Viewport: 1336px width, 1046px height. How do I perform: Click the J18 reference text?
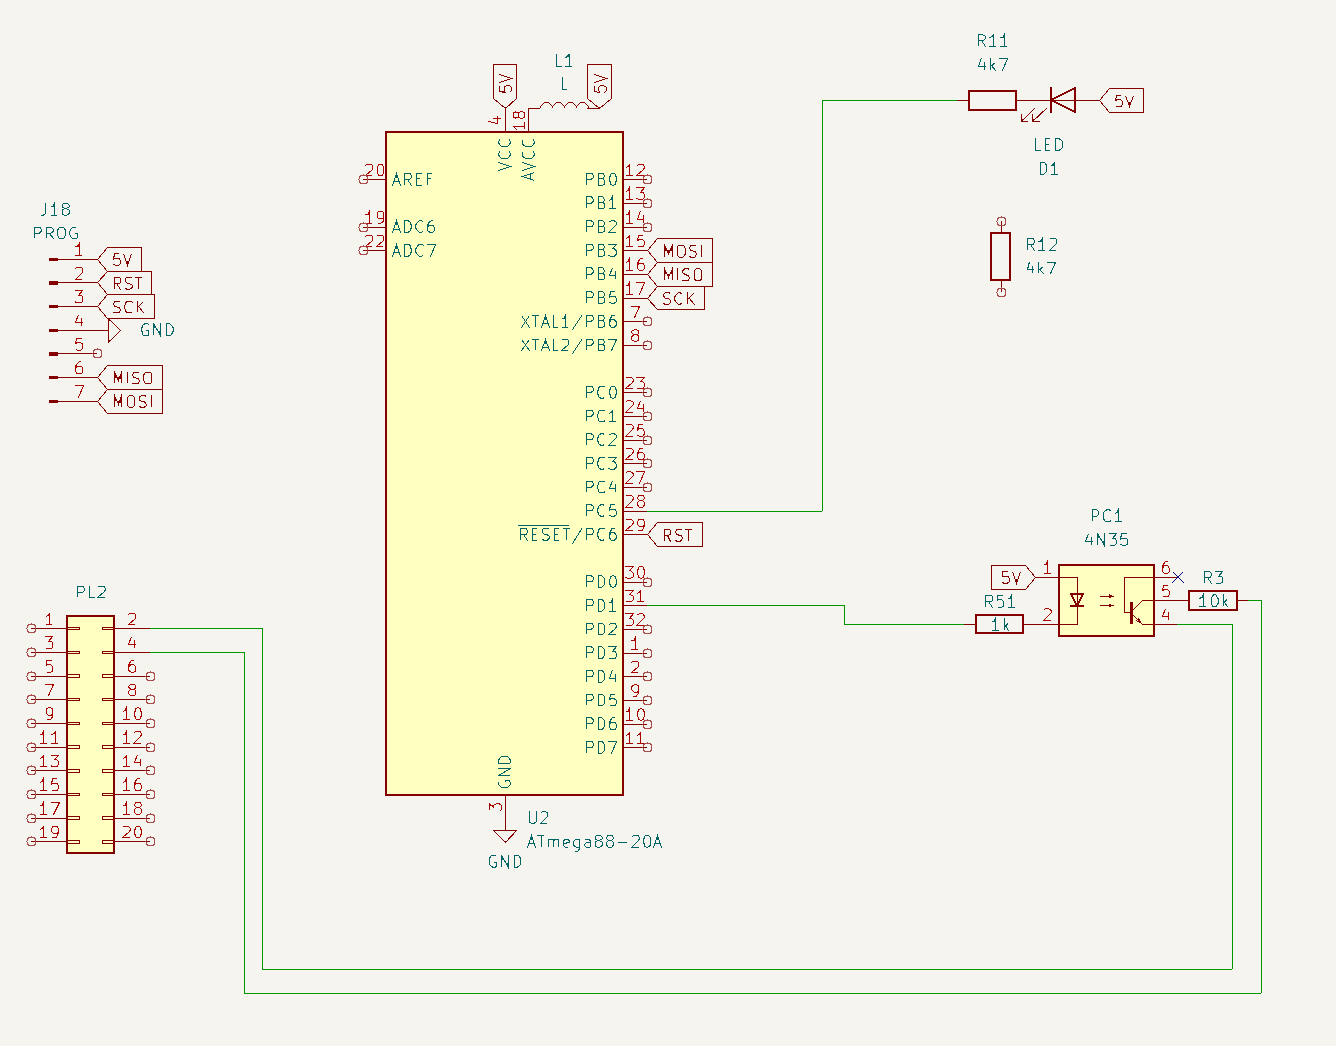point(55,209)
